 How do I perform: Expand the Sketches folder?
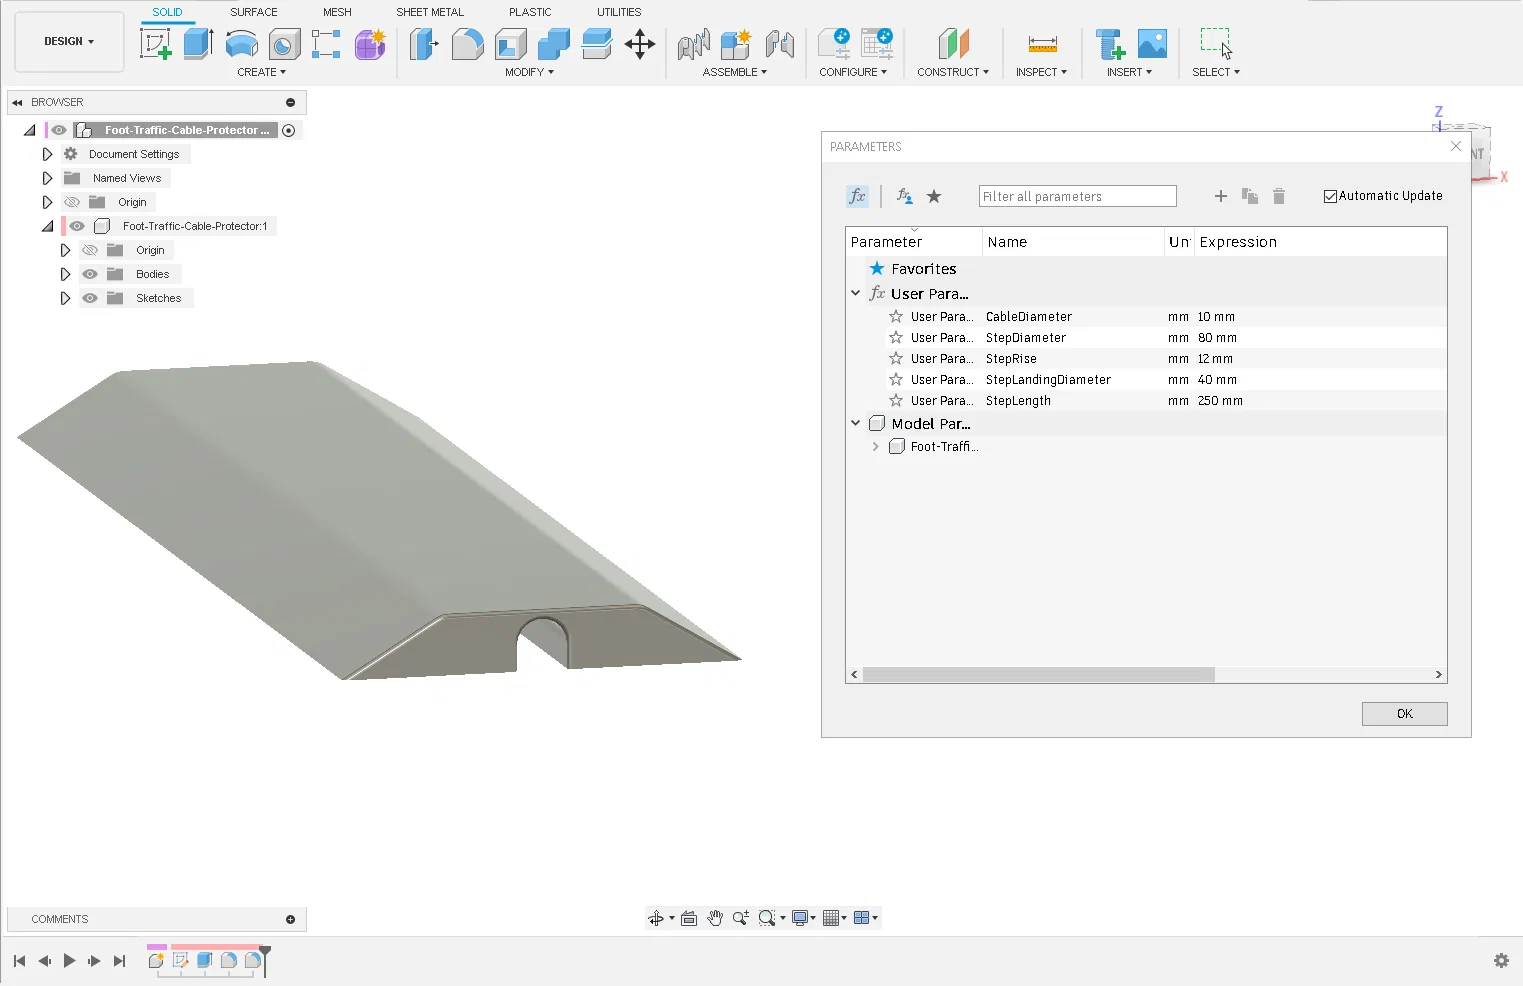point(65,298)
